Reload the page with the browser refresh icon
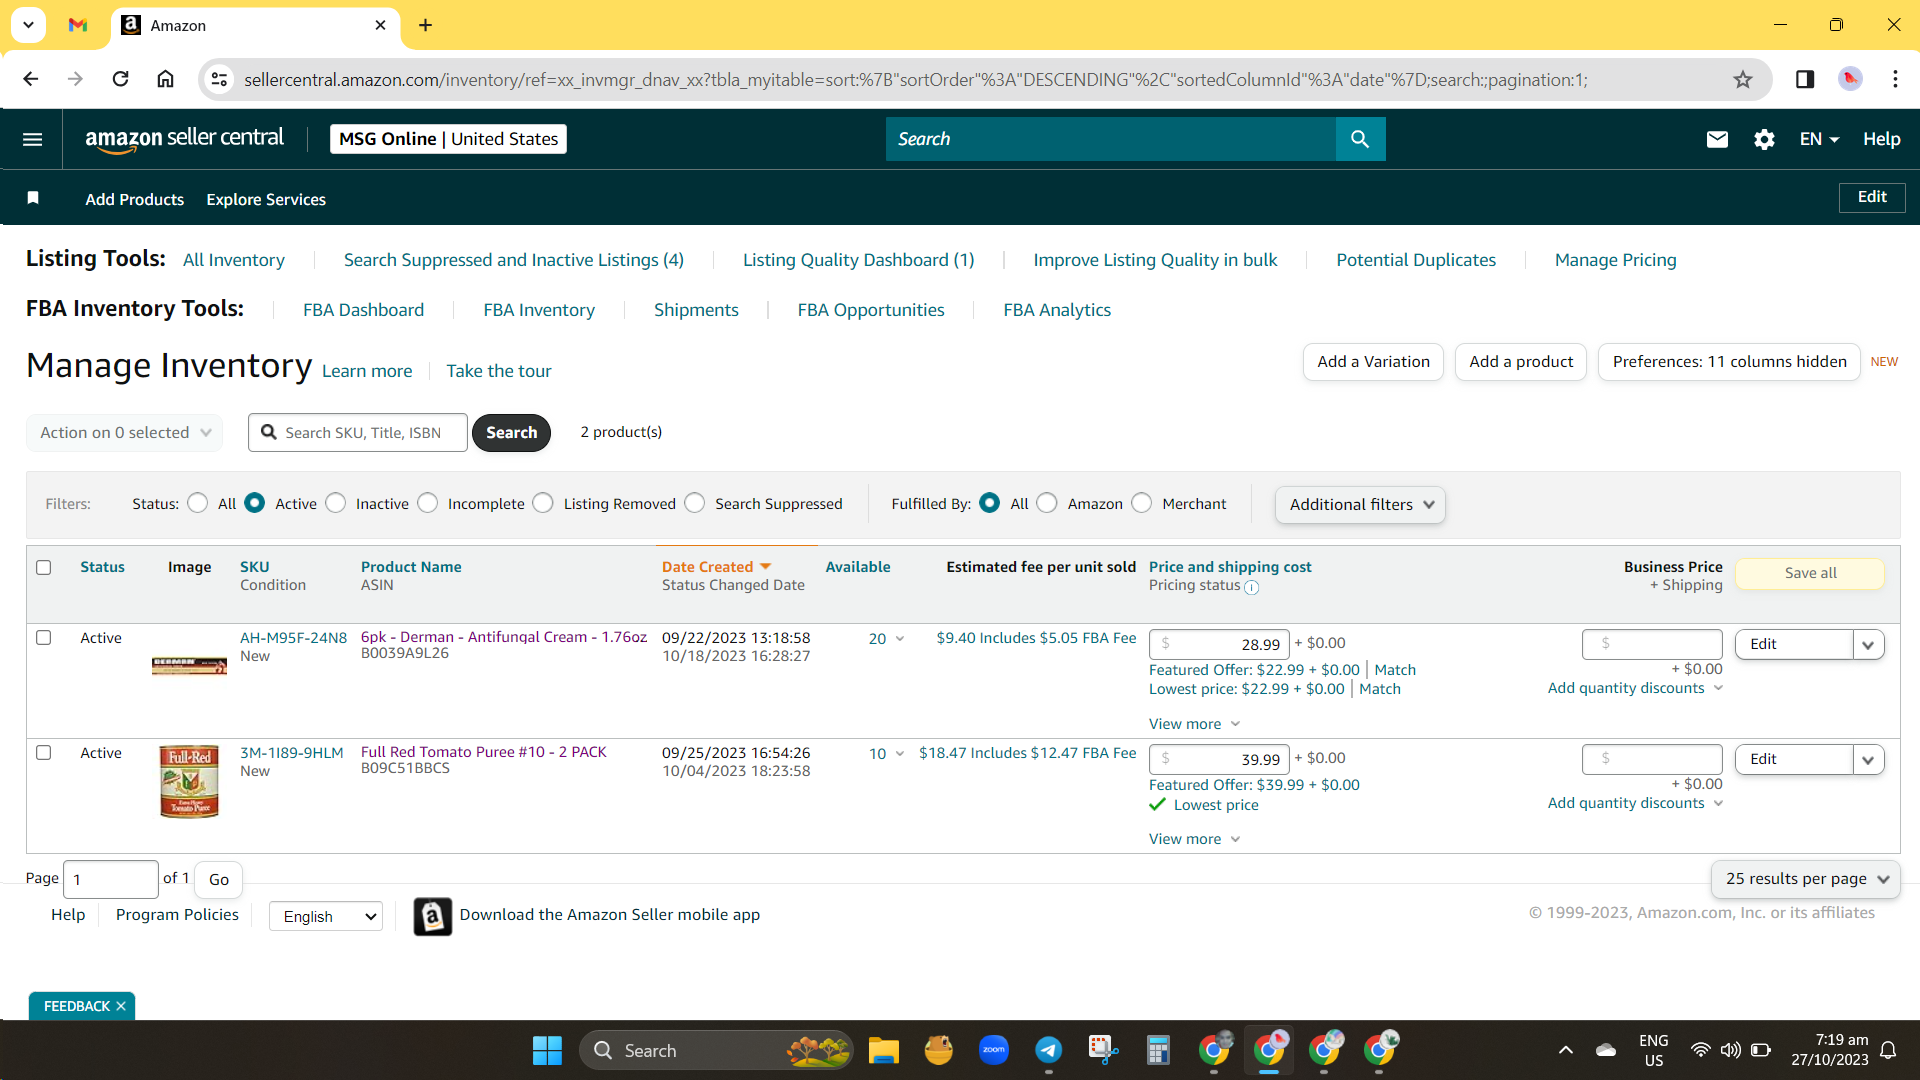This screenshot has height=1080, width=1920. click(120, 79)
